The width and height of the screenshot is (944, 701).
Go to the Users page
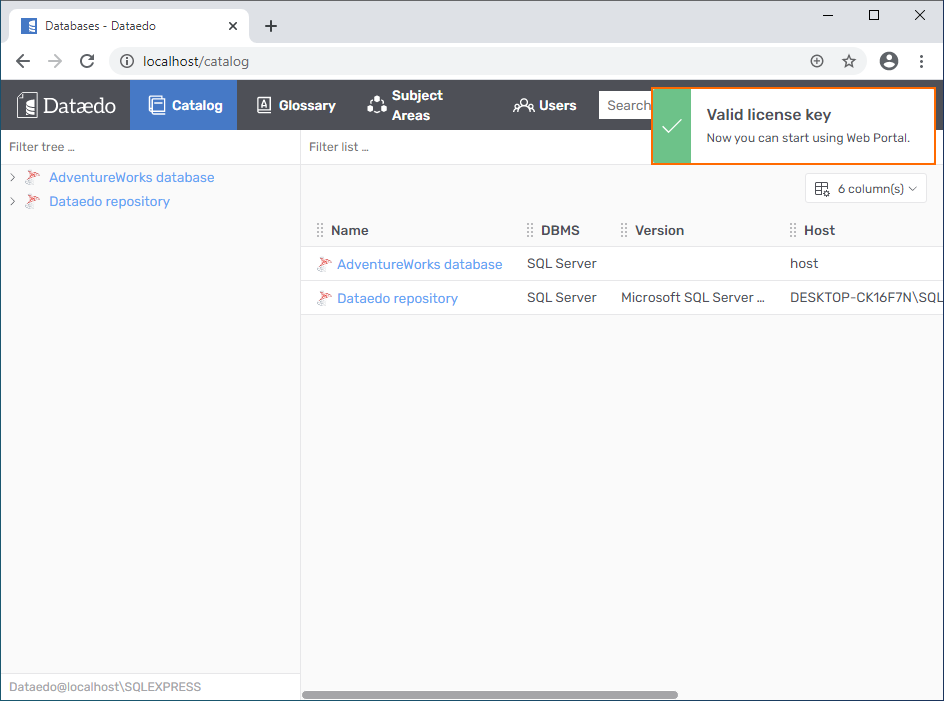(x=545, y=105)
